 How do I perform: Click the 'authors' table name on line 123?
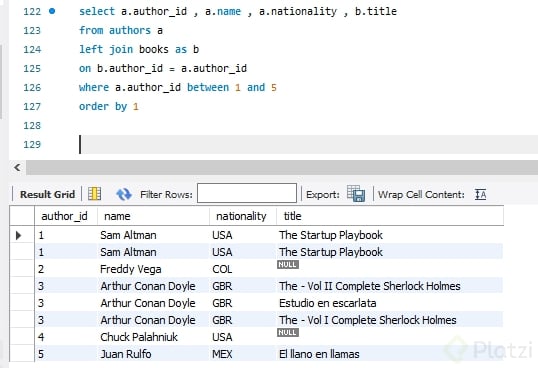(x=130, y=30)
